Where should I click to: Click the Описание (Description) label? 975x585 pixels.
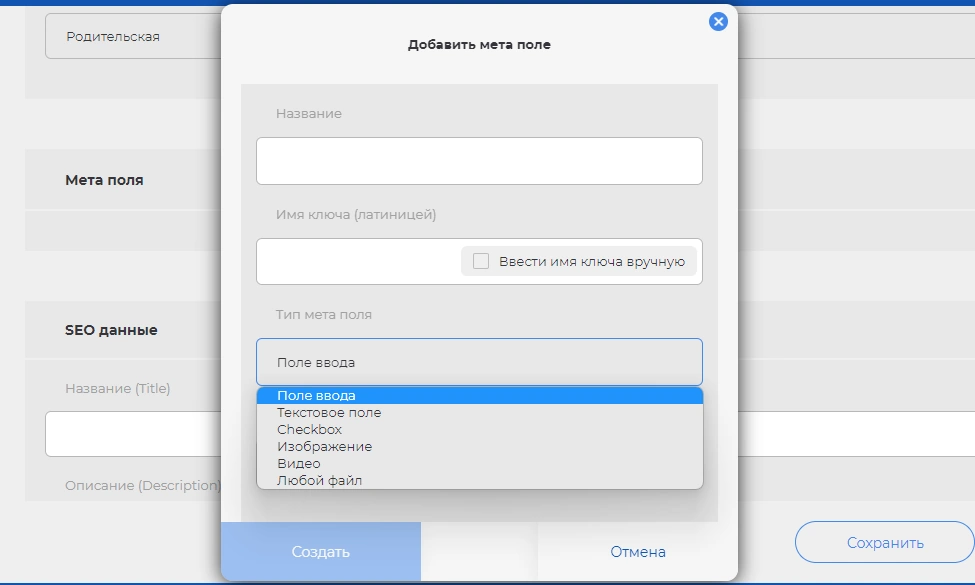point(142,485)
